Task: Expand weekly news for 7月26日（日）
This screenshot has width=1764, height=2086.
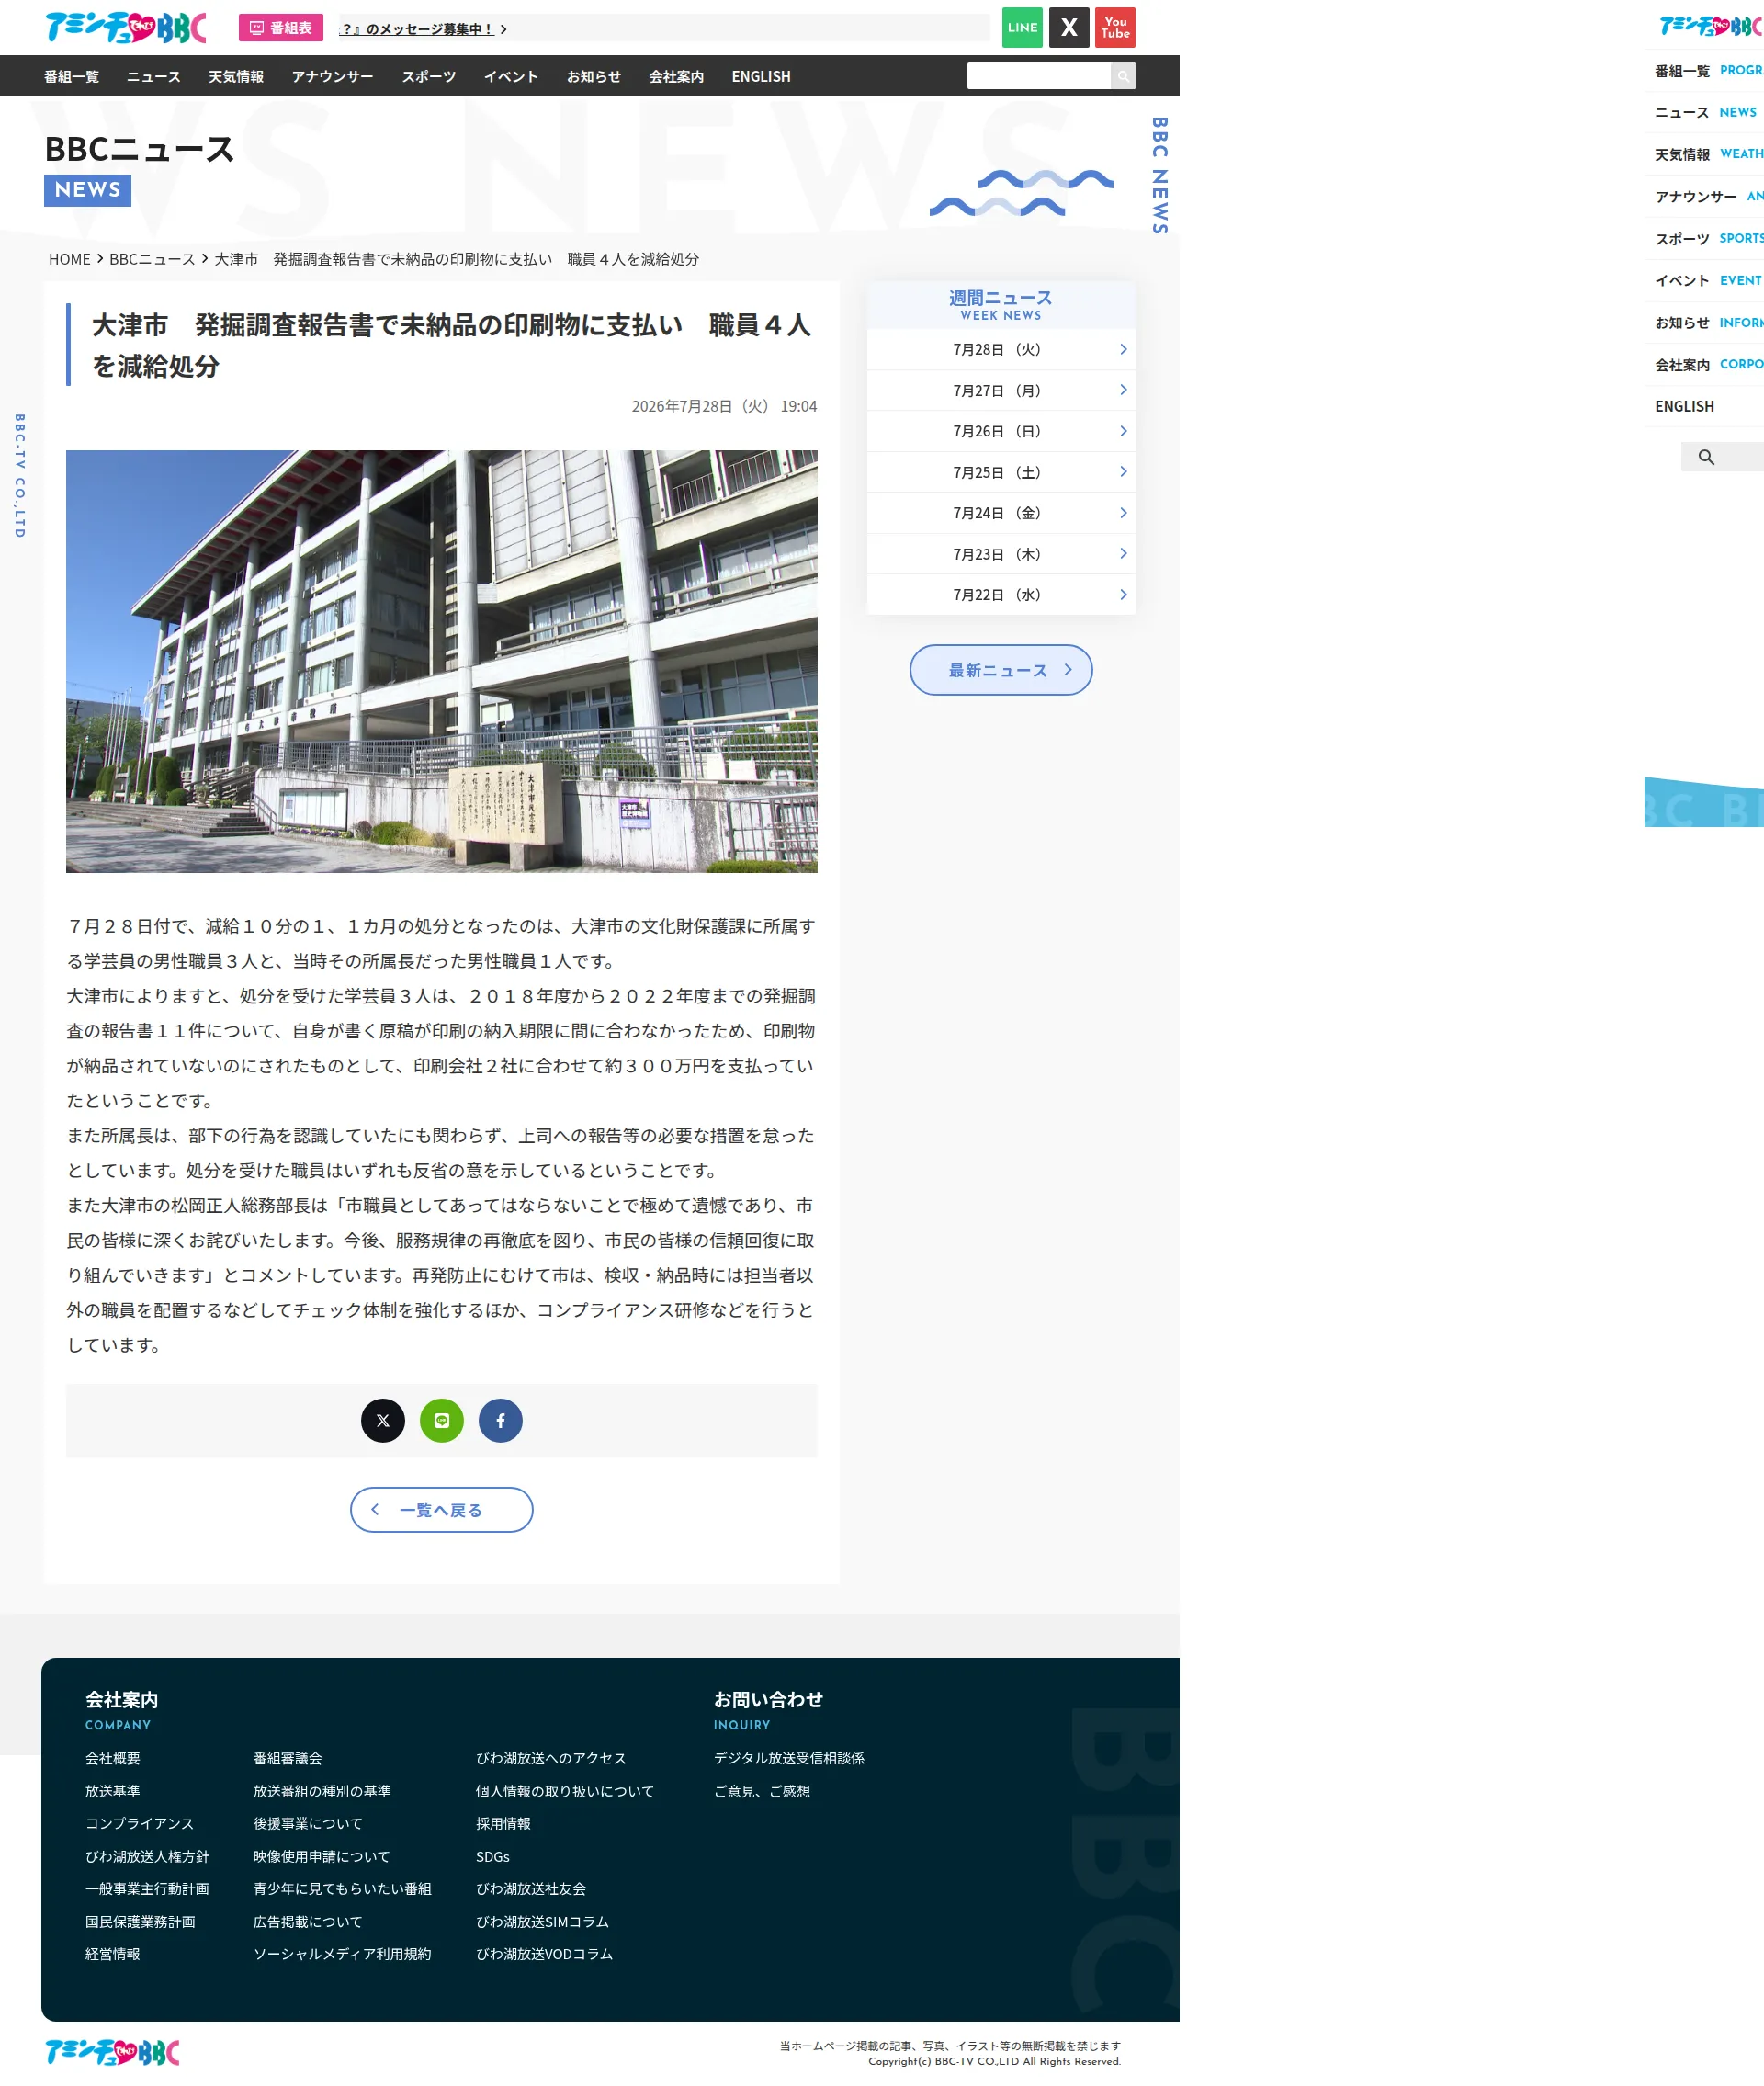Action: [x=1000, y=431]
